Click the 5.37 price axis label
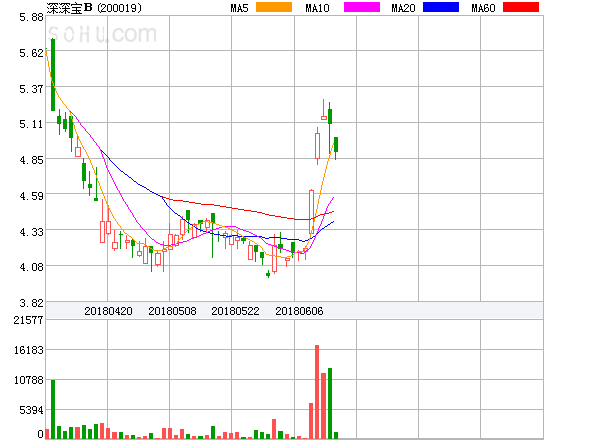This screenshot has height=440, width=600. [31, 89]
